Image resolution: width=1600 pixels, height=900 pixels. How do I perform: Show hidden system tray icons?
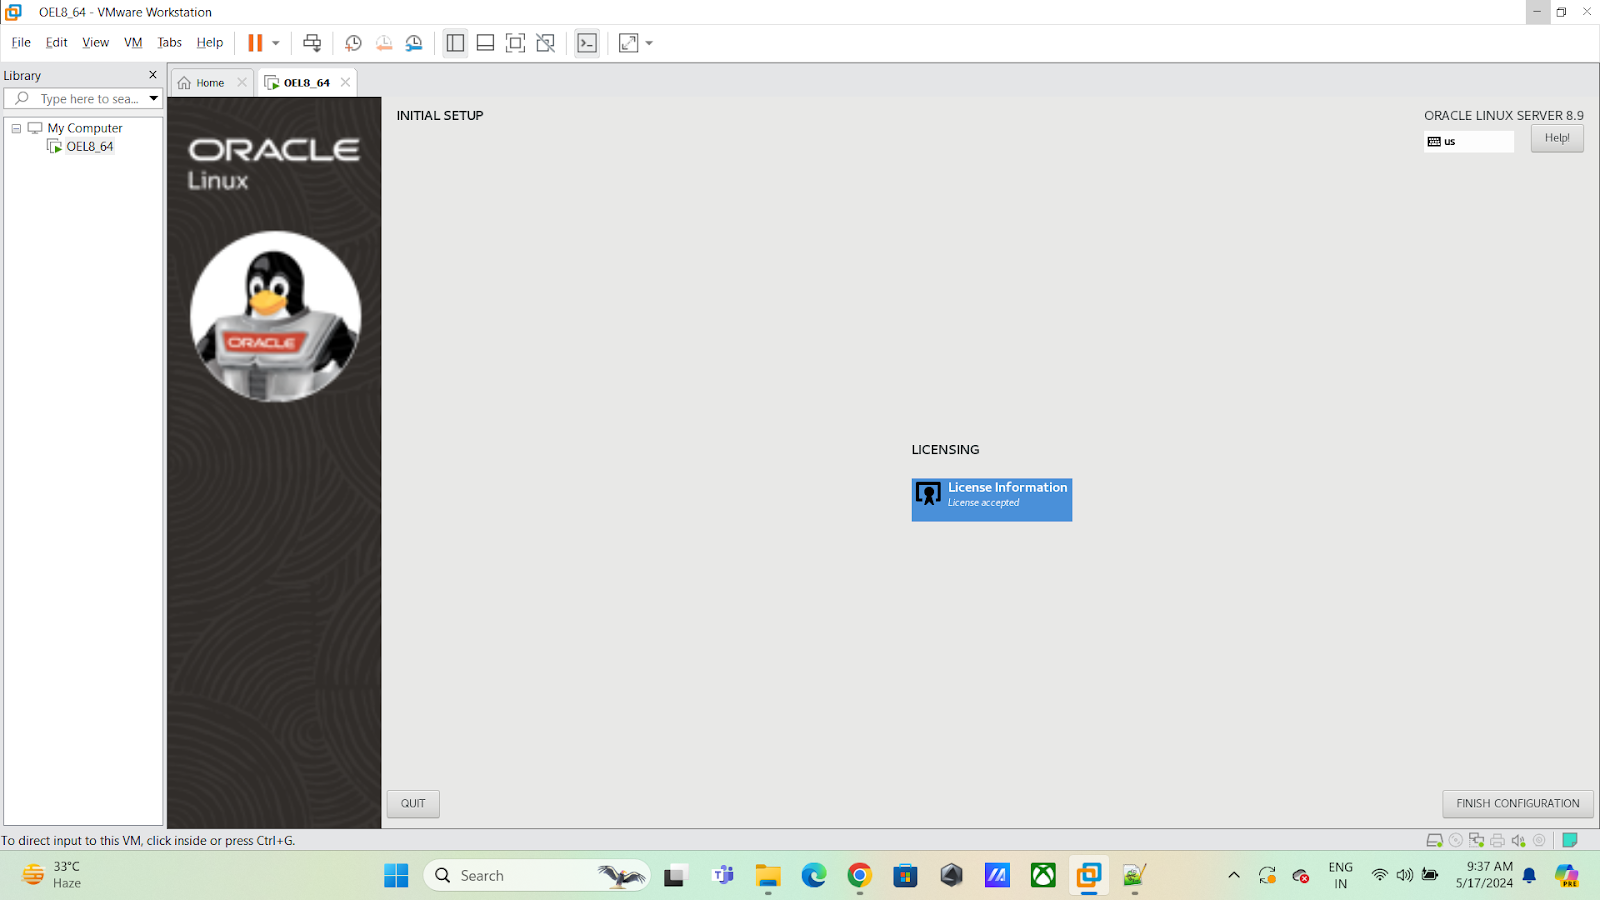coord(1234,876)
